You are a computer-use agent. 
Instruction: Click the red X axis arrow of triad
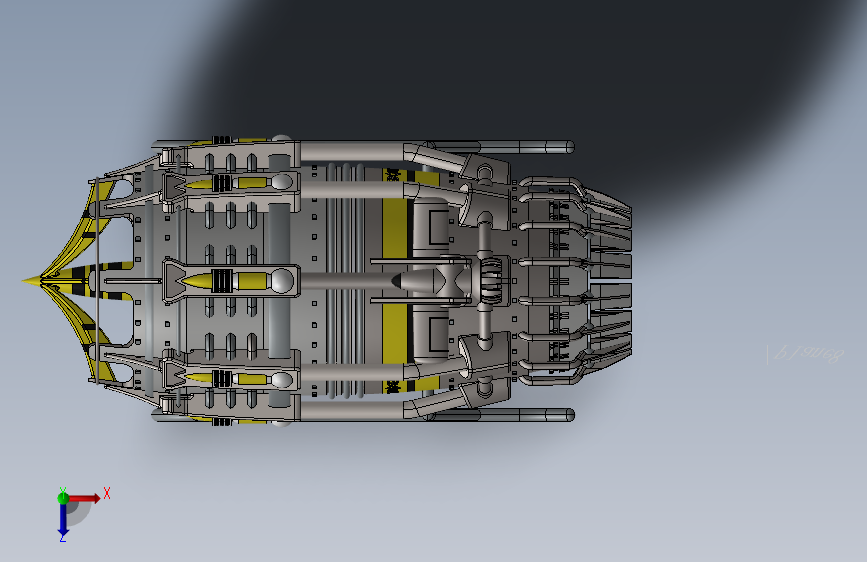coord(84,498)
